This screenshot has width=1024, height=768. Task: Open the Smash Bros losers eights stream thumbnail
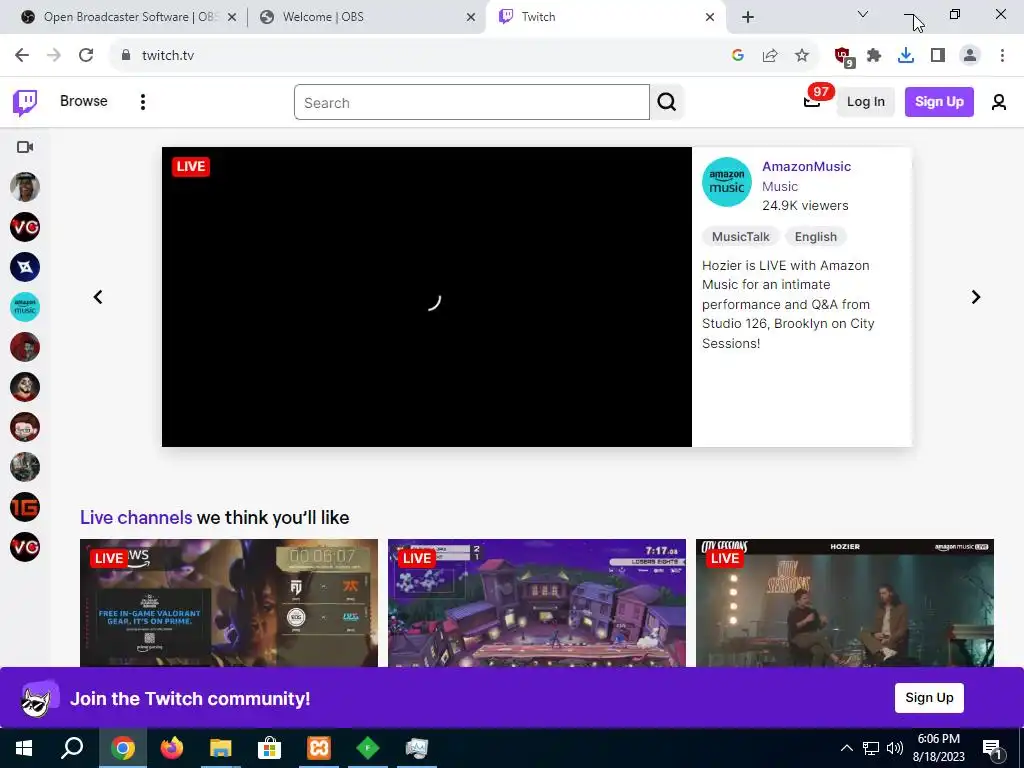537,603
